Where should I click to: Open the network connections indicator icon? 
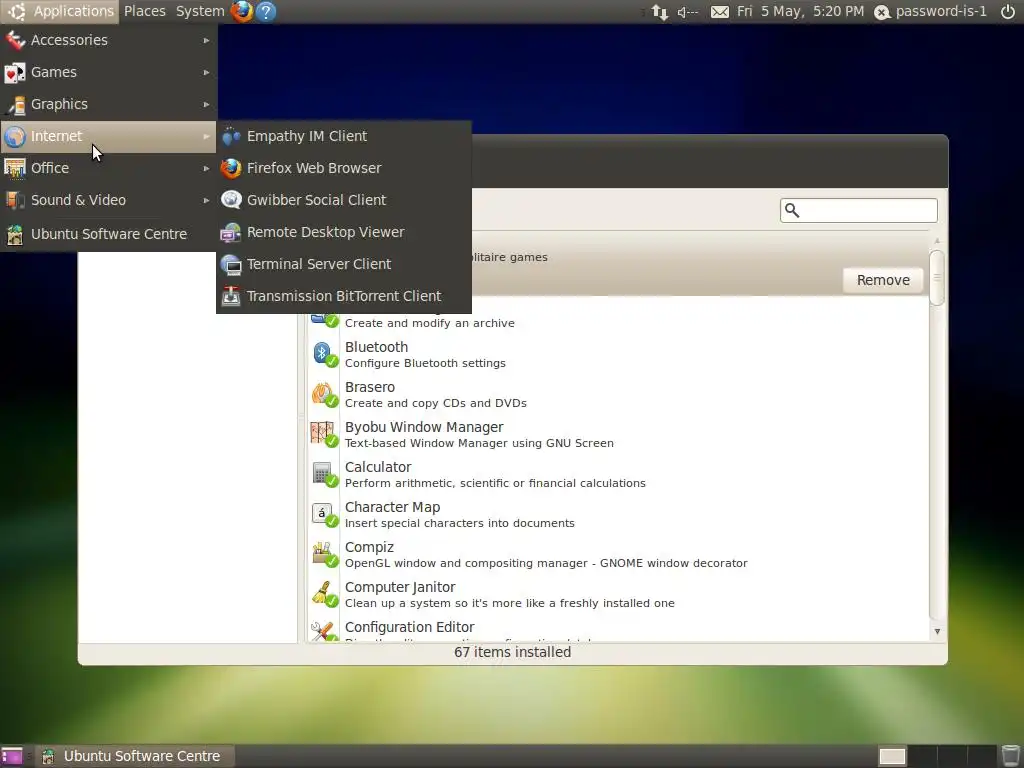pyautogui.click(x=660, y=12)
